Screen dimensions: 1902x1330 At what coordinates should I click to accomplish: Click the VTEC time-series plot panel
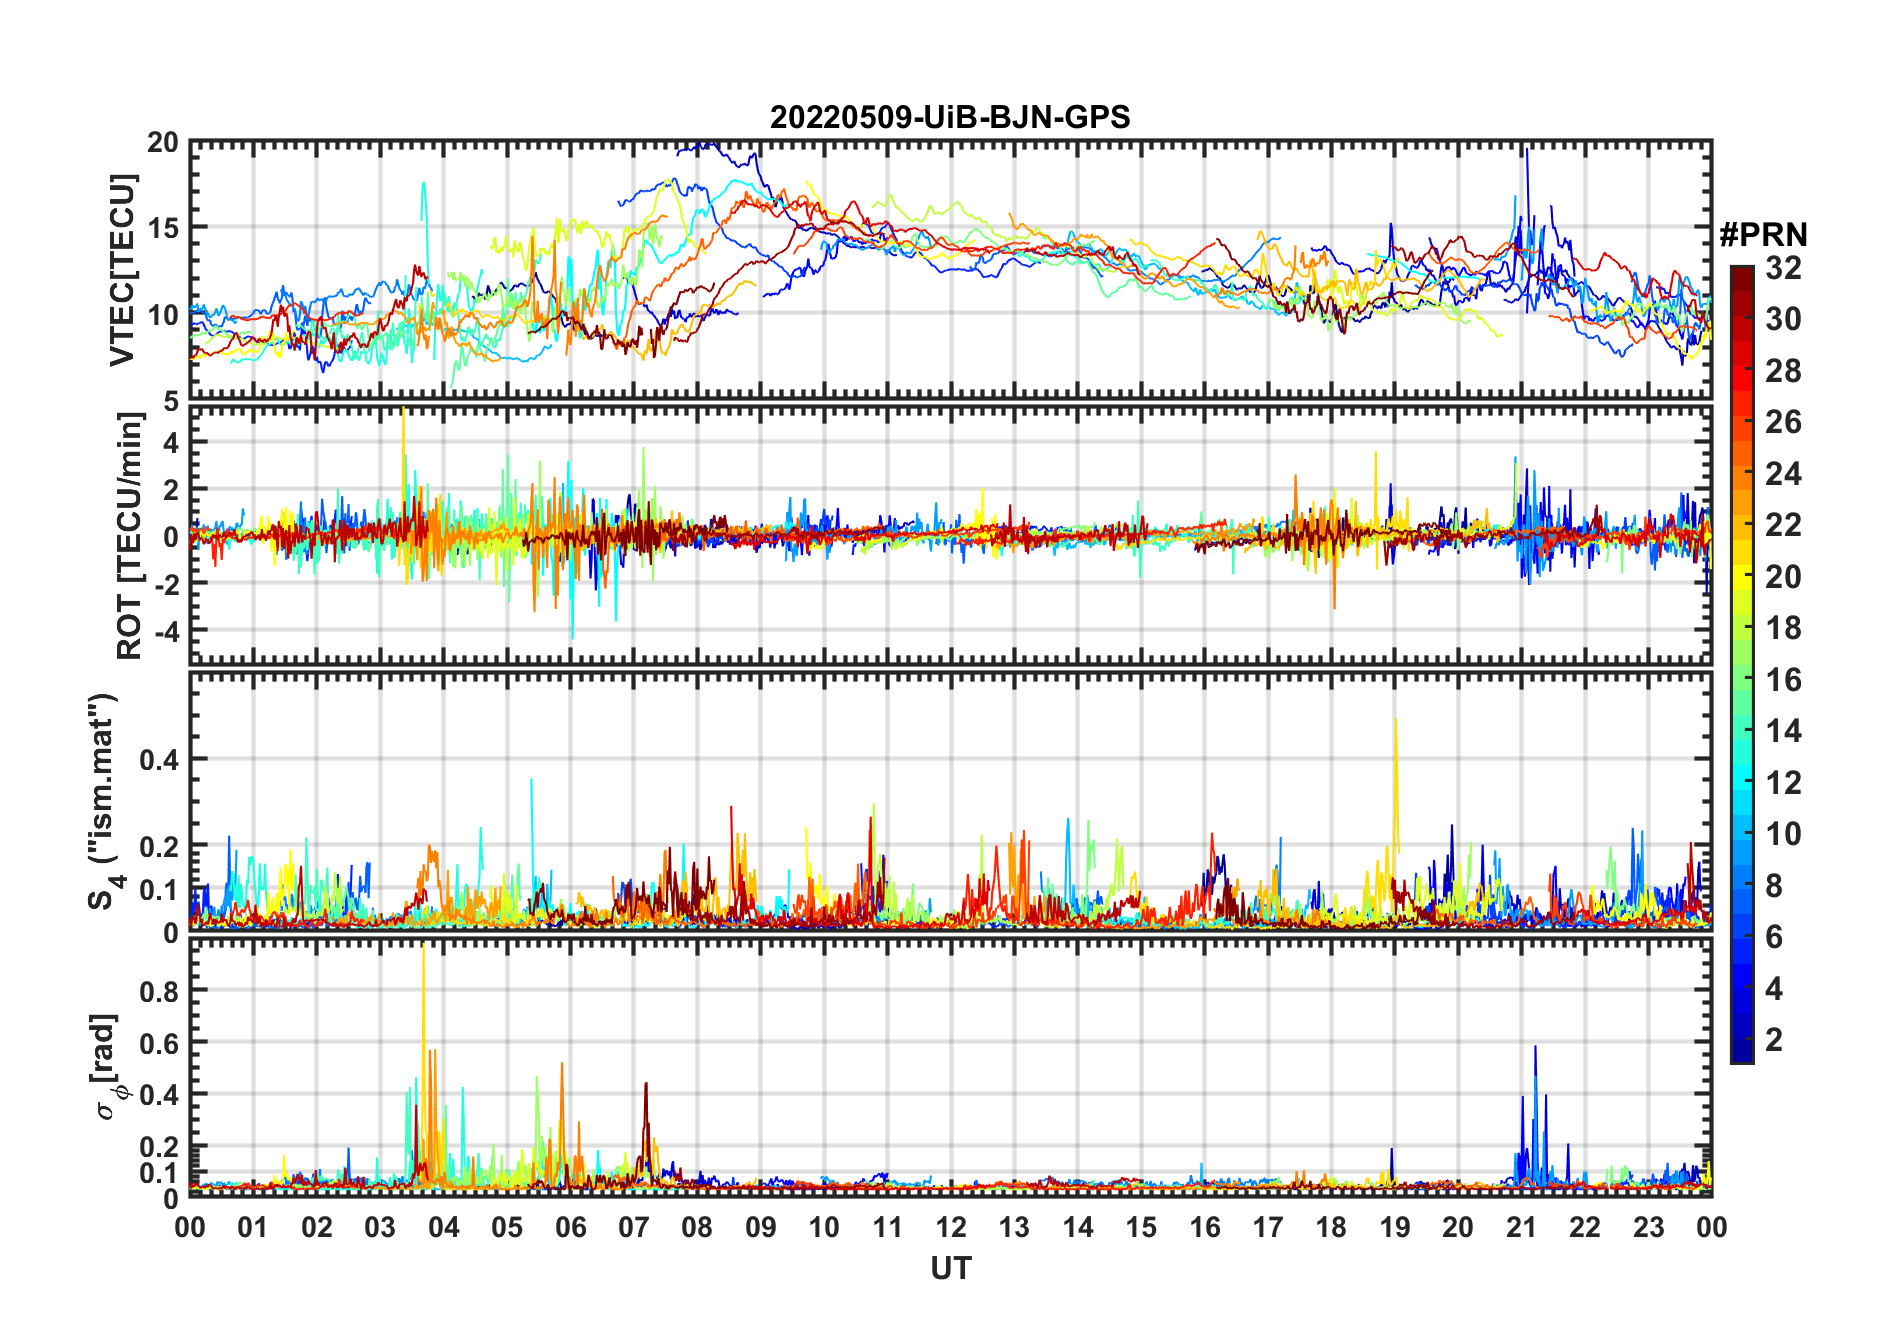tap(951, 270)
